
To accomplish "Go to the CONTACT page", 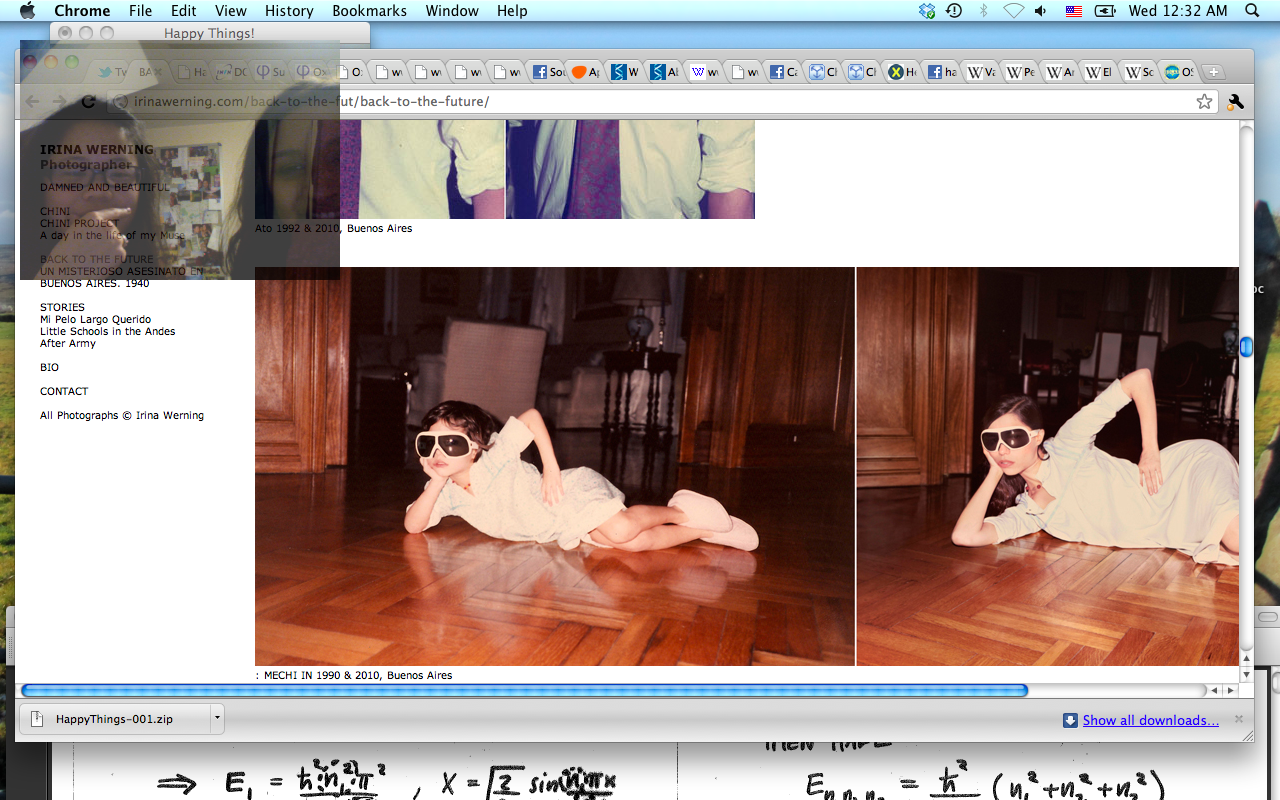I will pyautogui.click(x=64, y=391).
